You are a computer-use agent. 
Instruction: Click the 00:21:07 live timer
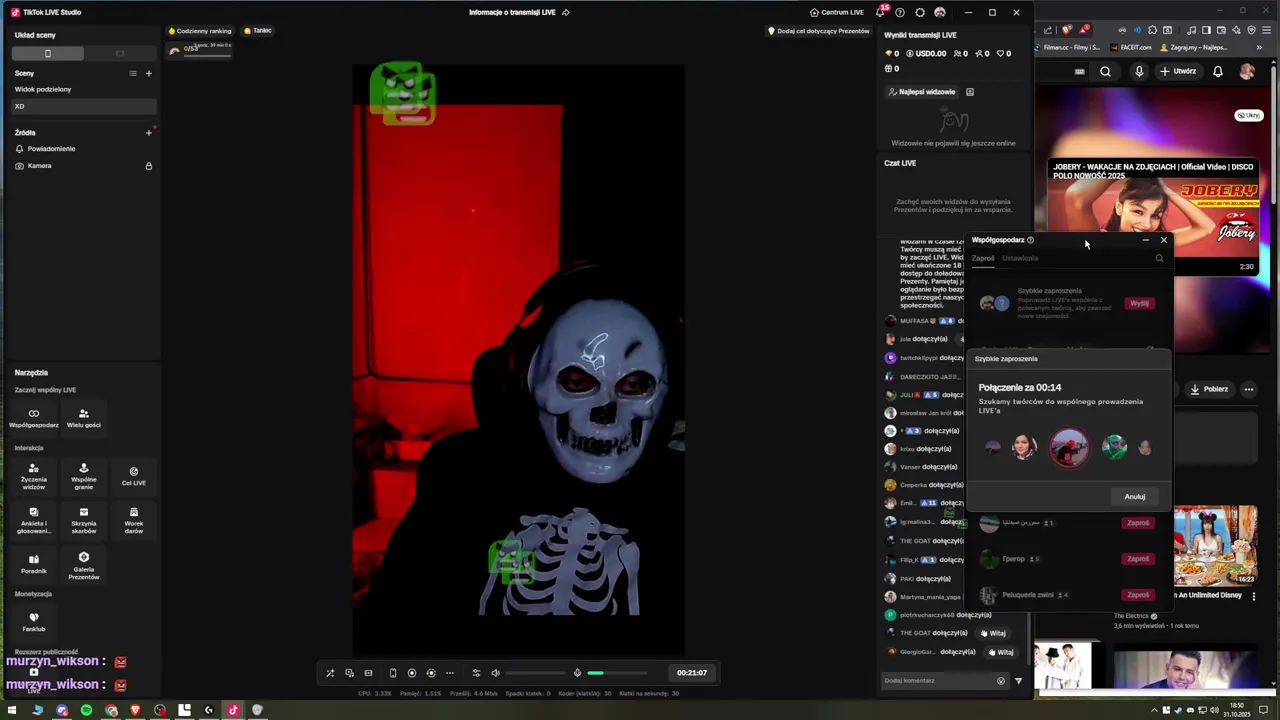[692, 673]
